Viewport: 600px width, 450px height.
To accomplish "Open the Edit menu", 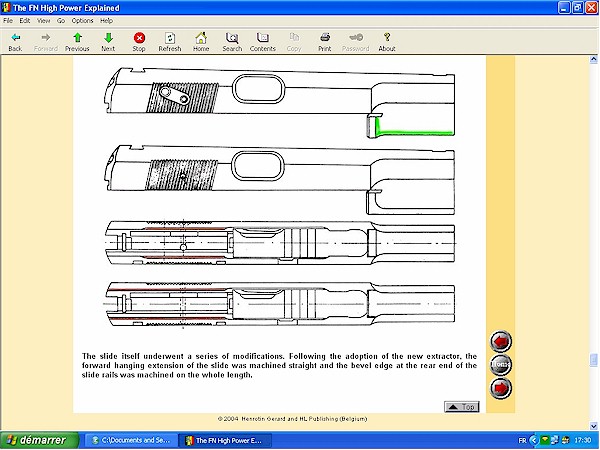I will [25, 21].
